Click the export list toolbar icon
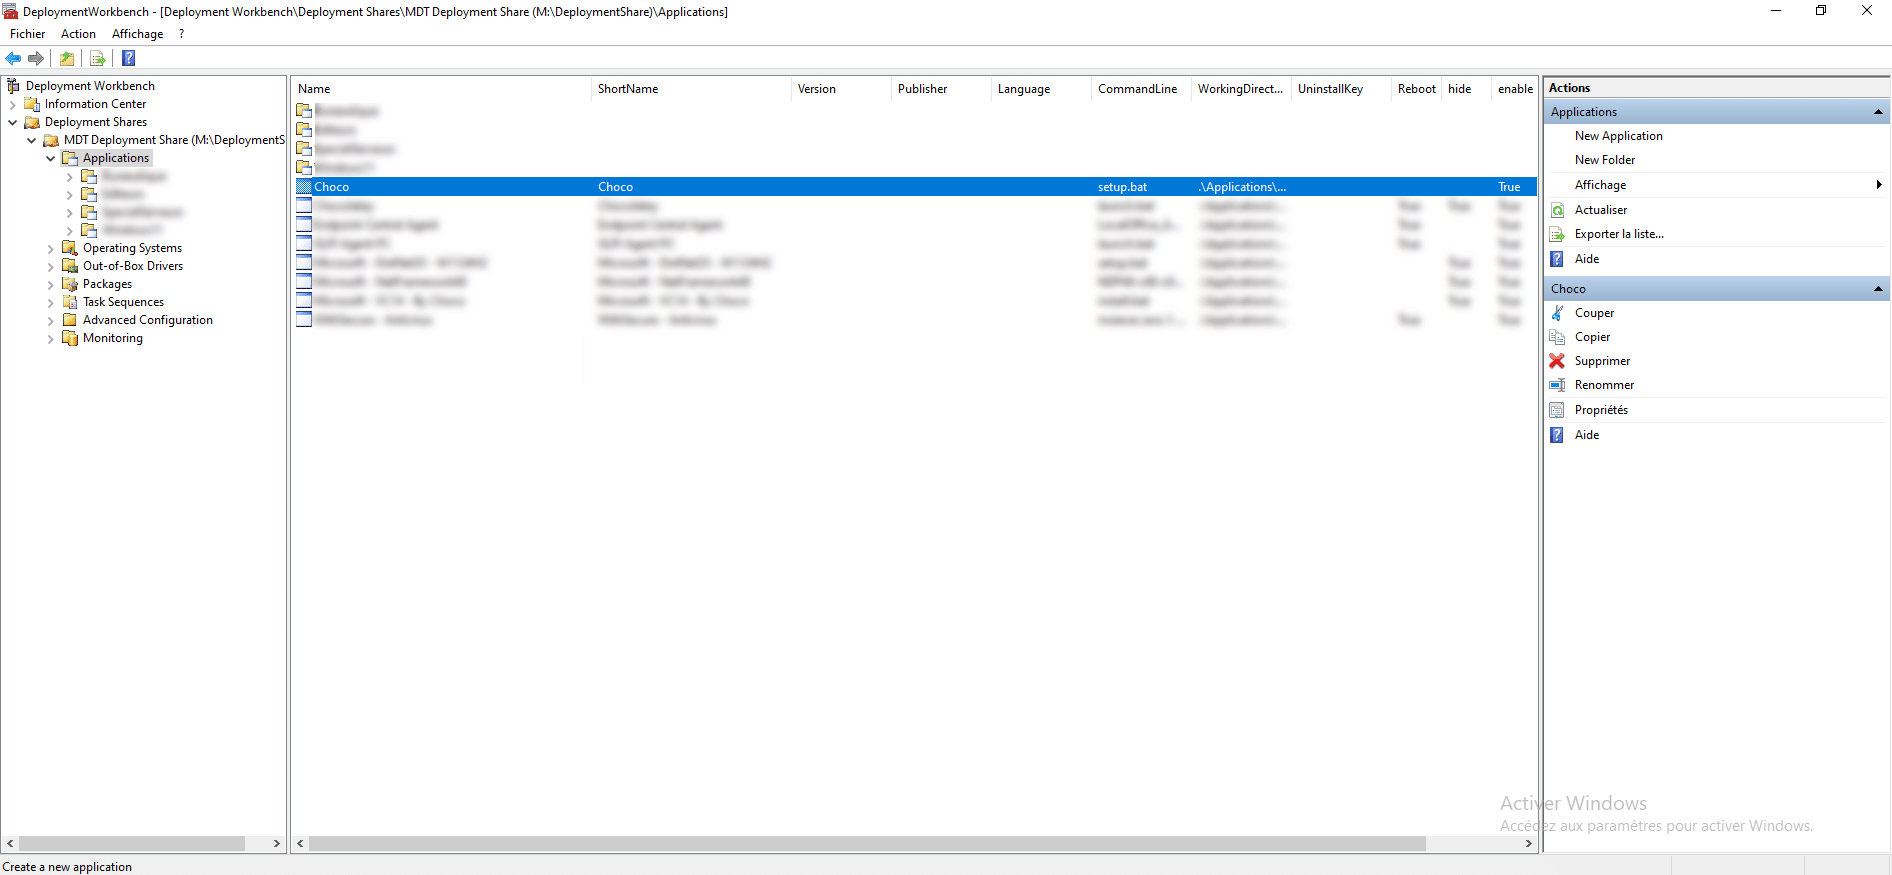This screenshot has height=875, width=1892. [97, 59]
